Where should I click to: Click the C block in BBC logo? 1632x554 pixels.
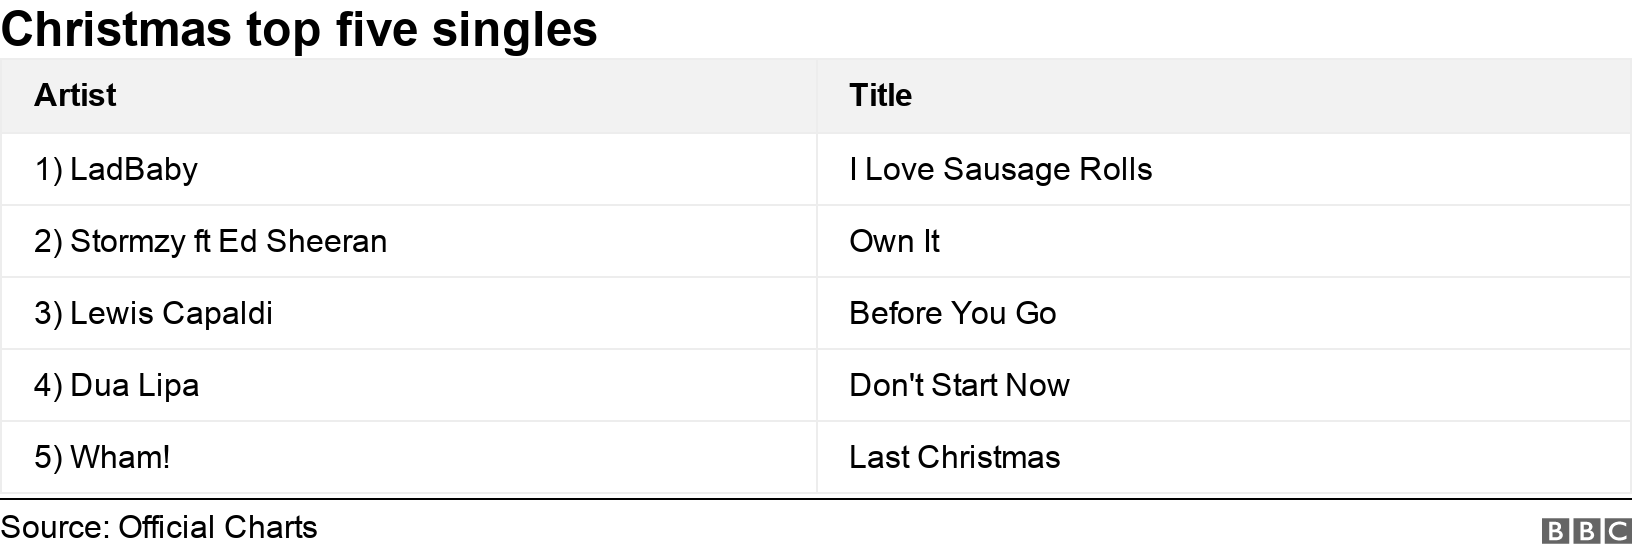(x=1616, y=530)
